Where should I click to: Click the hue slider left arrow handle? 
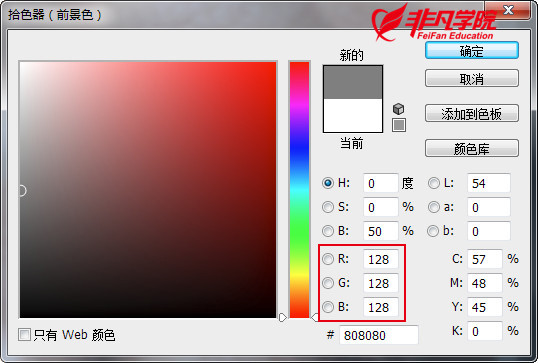click(282, 318)
